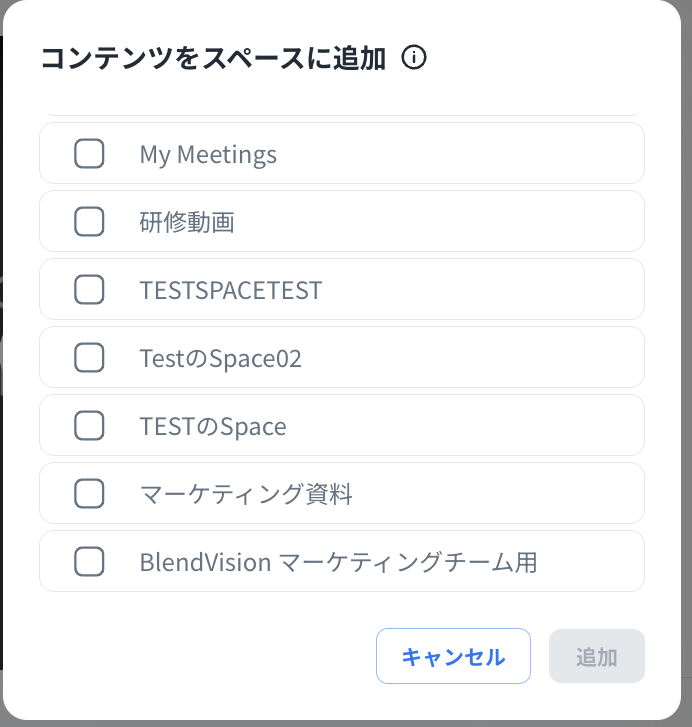Enable the 研修動画 checkbox
The width and height of the screenshot is (692, 727).
[x=89, y=222]
